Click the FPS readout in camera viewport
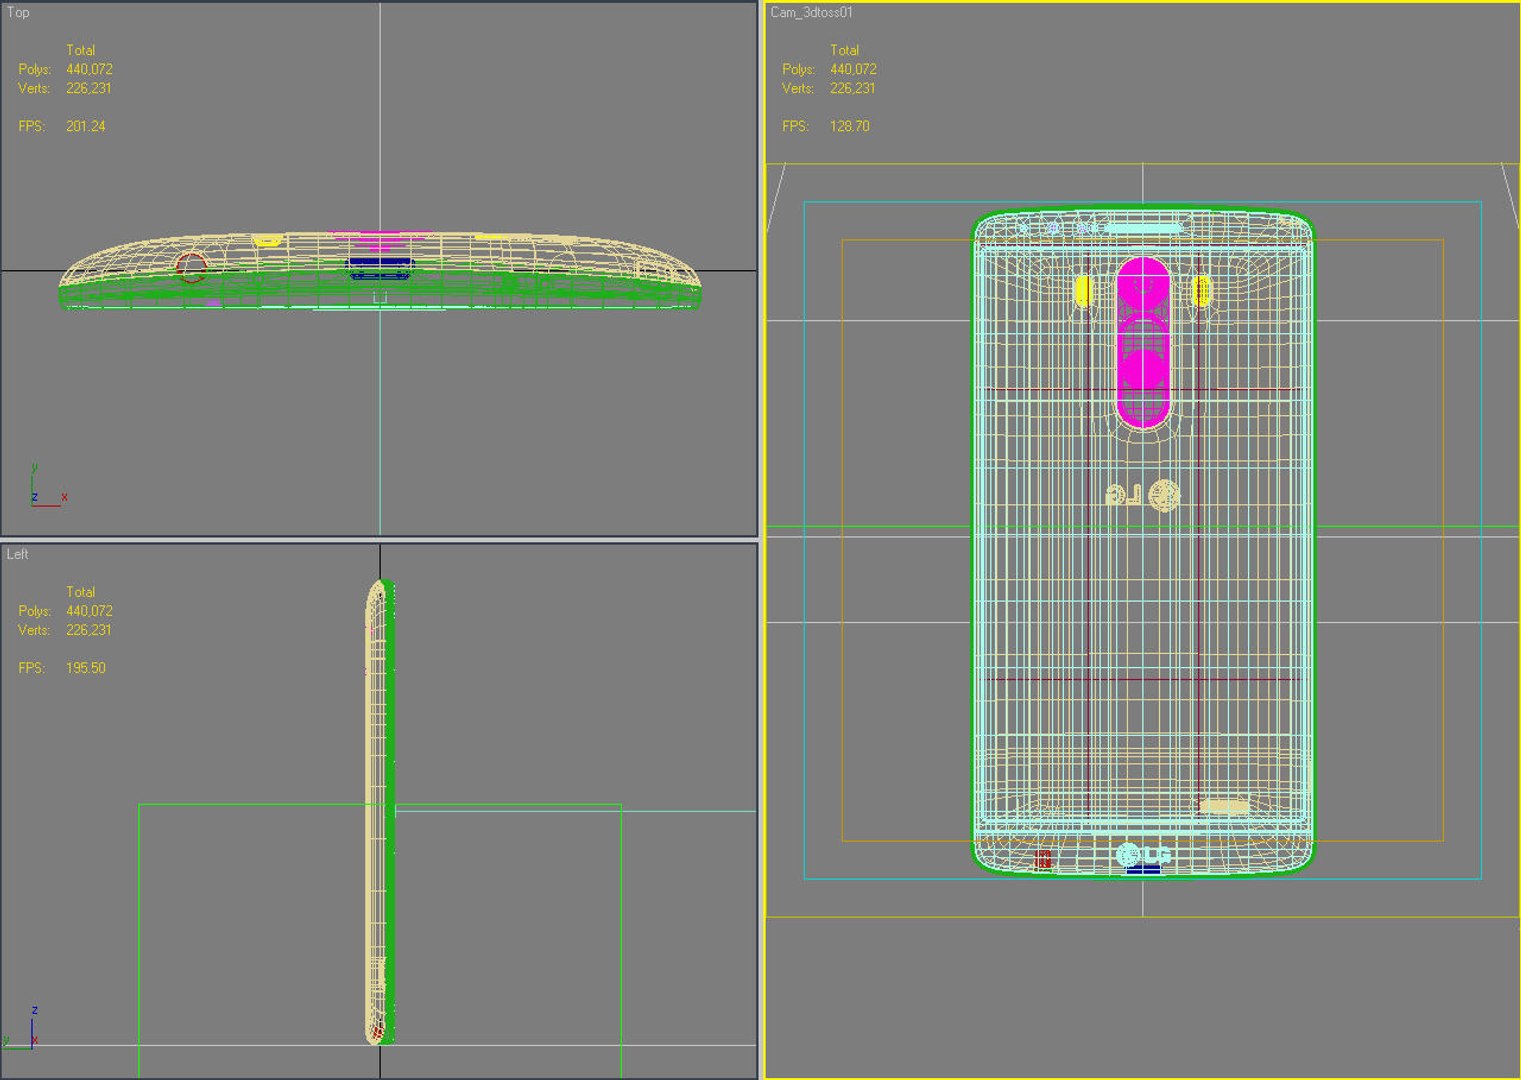The width and height of the screenshot is (1521, 1080). coord(825,126)
